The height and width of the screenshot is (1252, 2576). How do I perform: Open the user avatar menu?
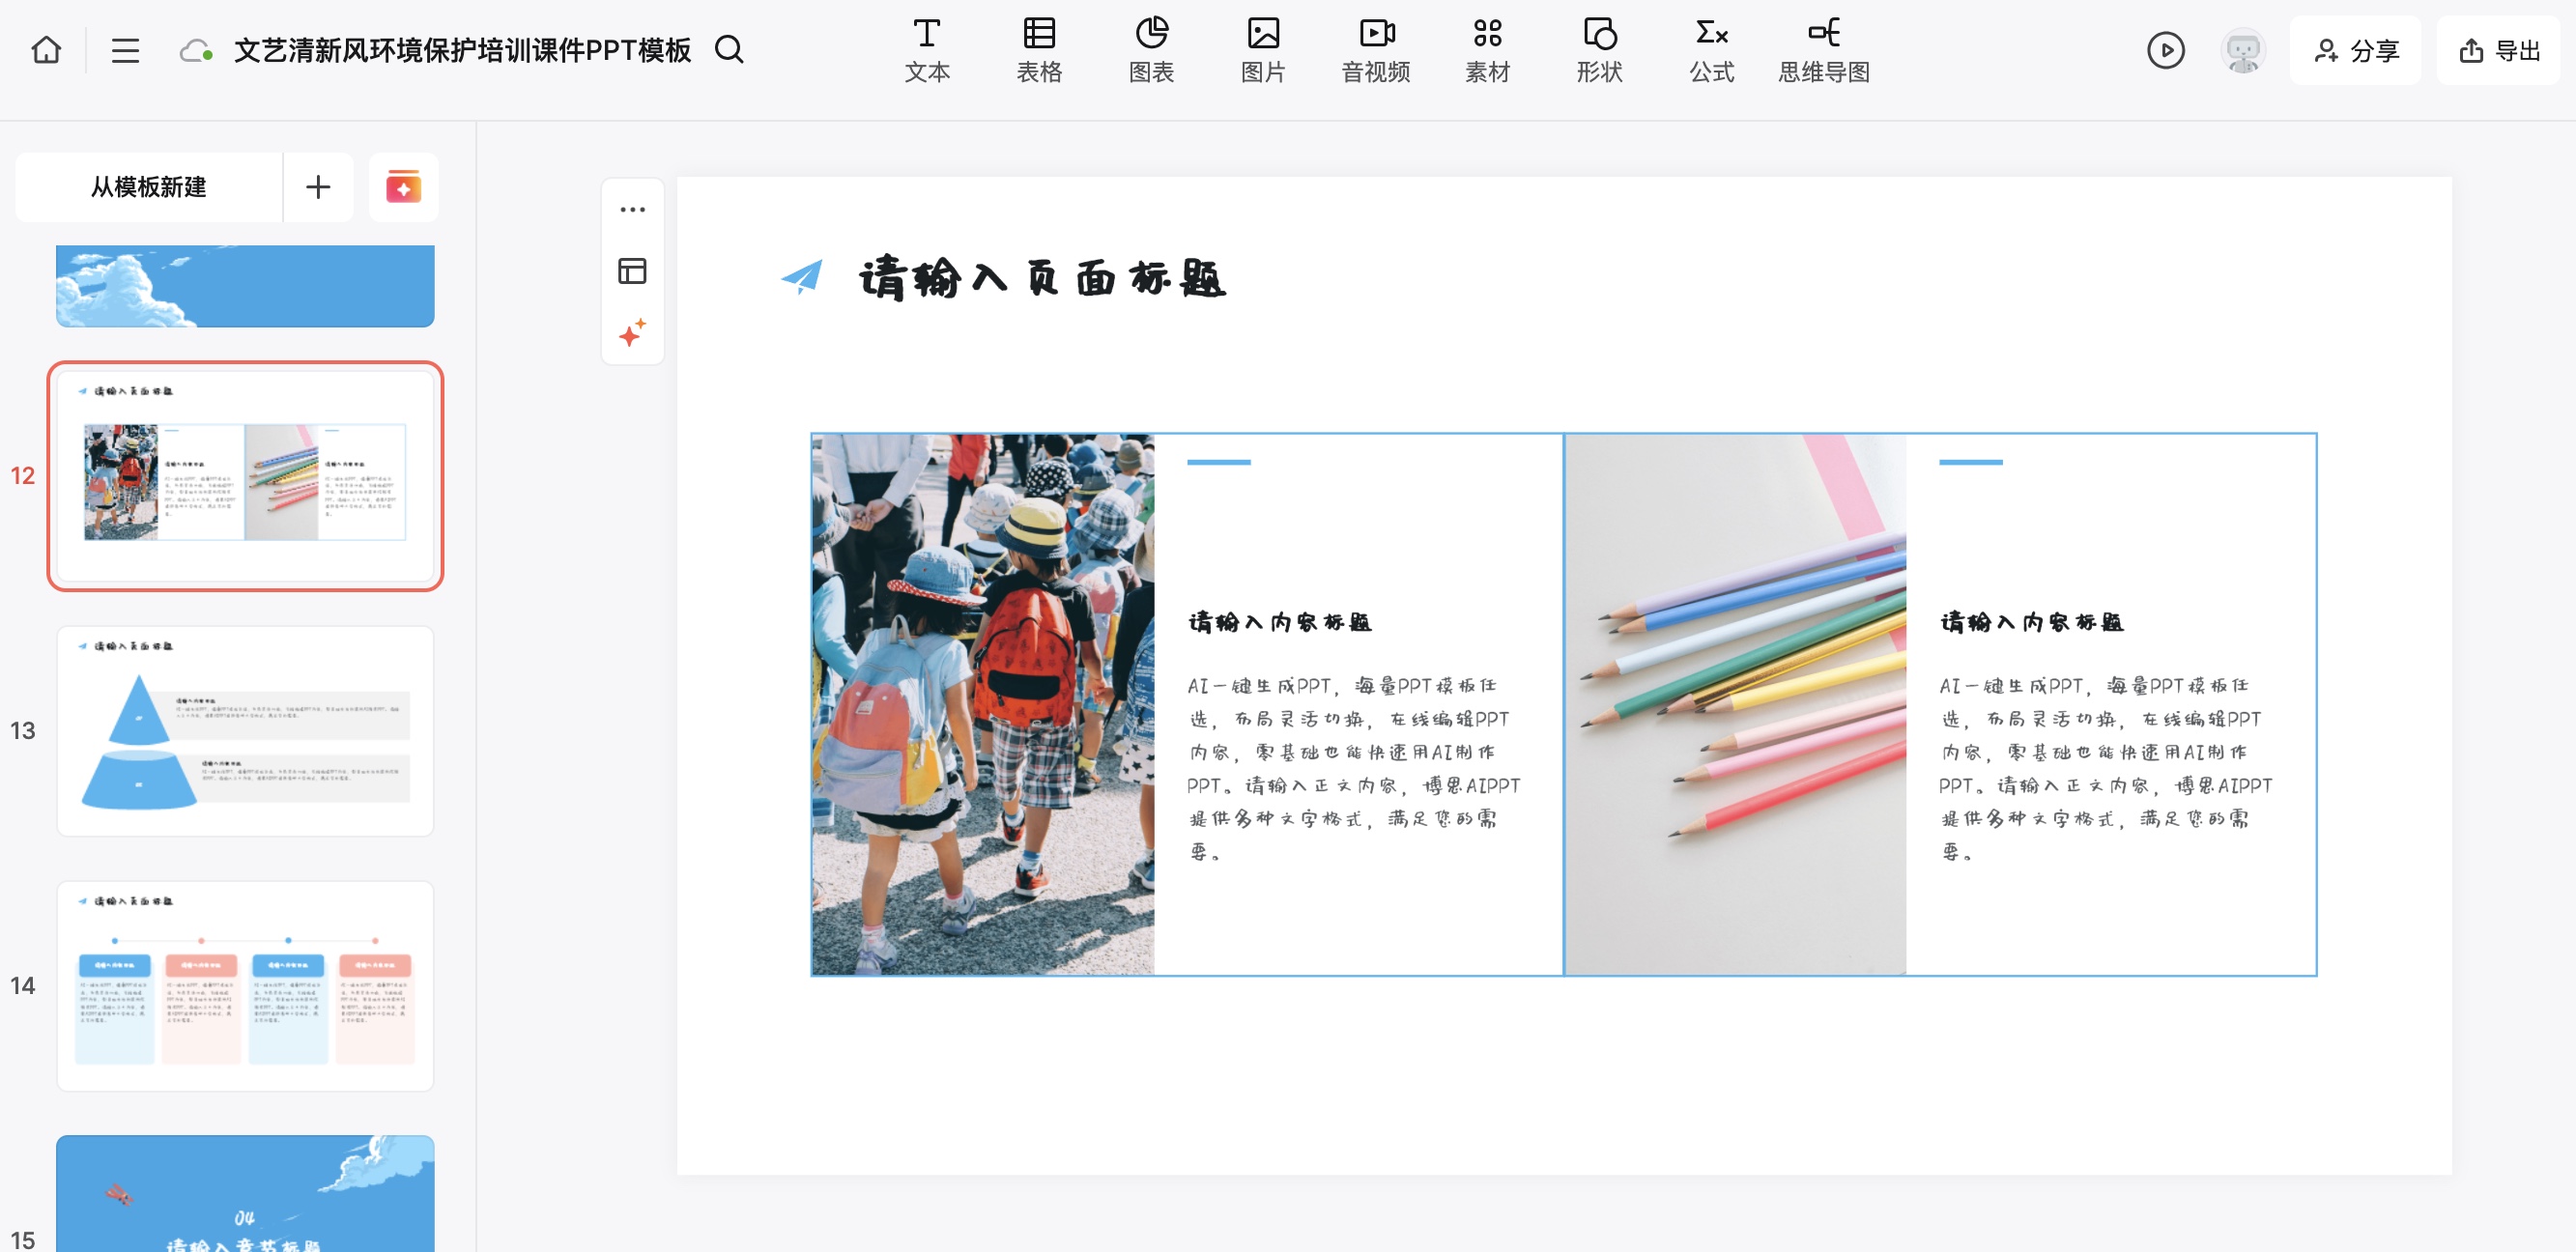(x=2243, y=50)
